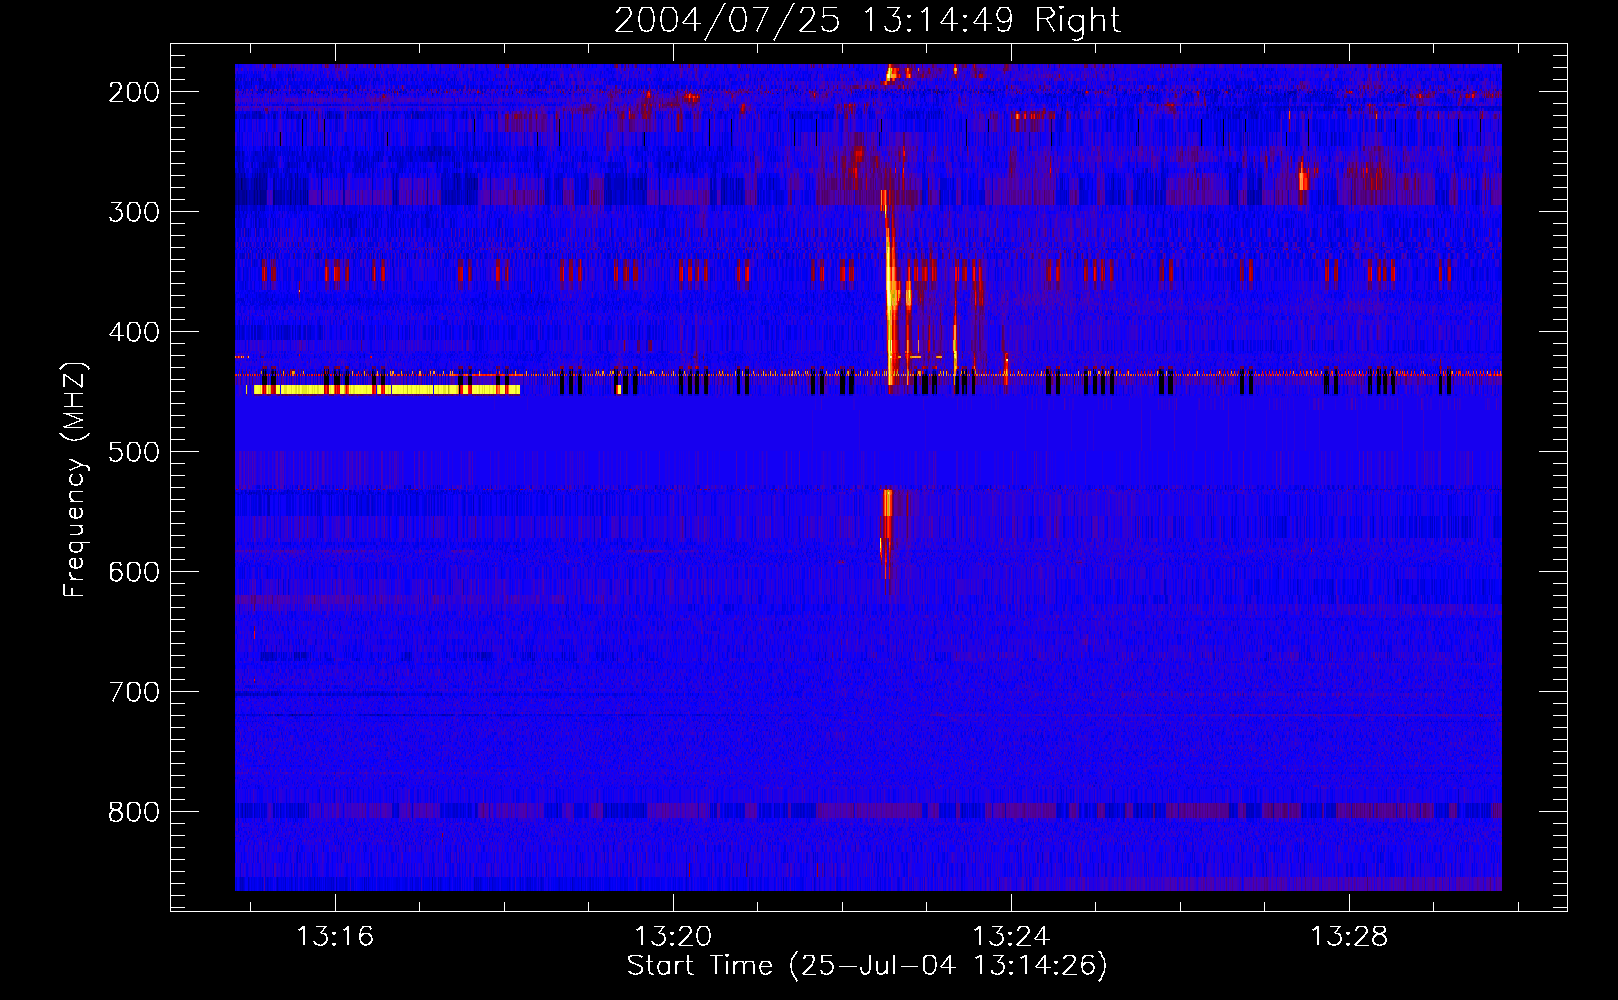Click the 13:16 time tick label
Image resolution: width=1618 pixels, height=1000 pixels.
pyautogui.click(x=335, y=936)
